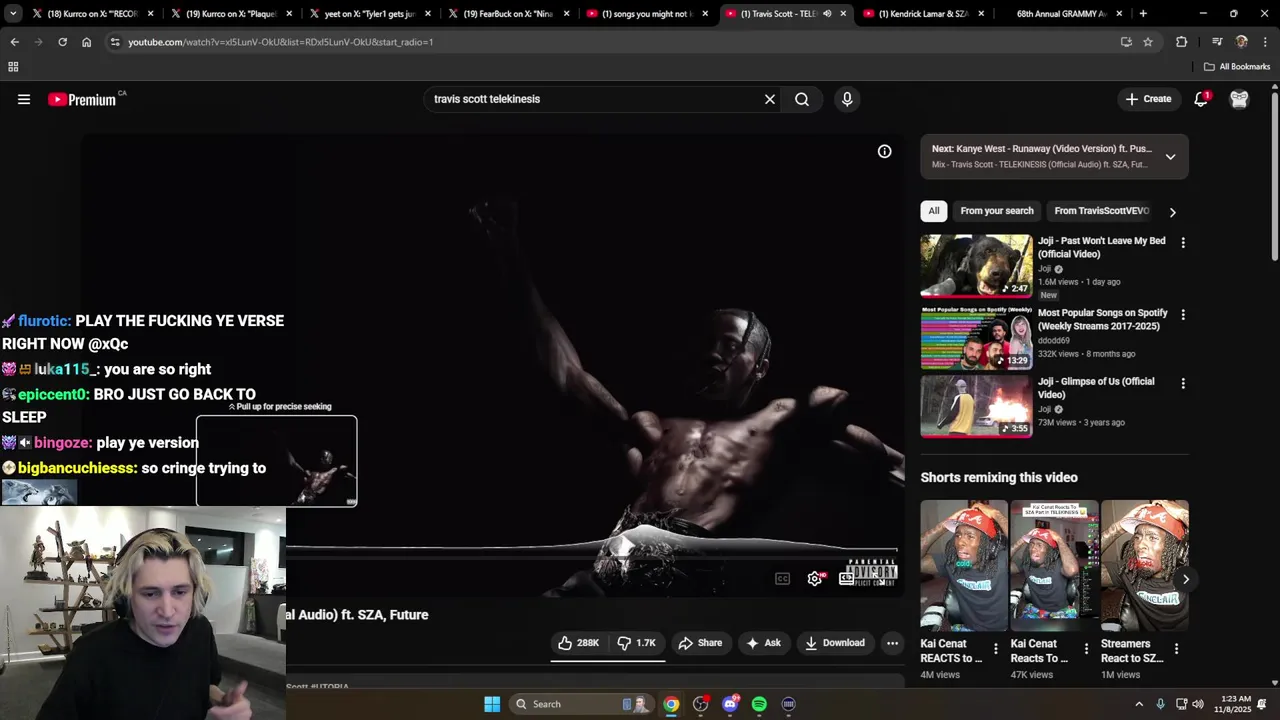The width and height of the screenshot is (1280, 720).
Task: Open options for Joji Glimpse of Us
Action: [x=1183, y=383]
